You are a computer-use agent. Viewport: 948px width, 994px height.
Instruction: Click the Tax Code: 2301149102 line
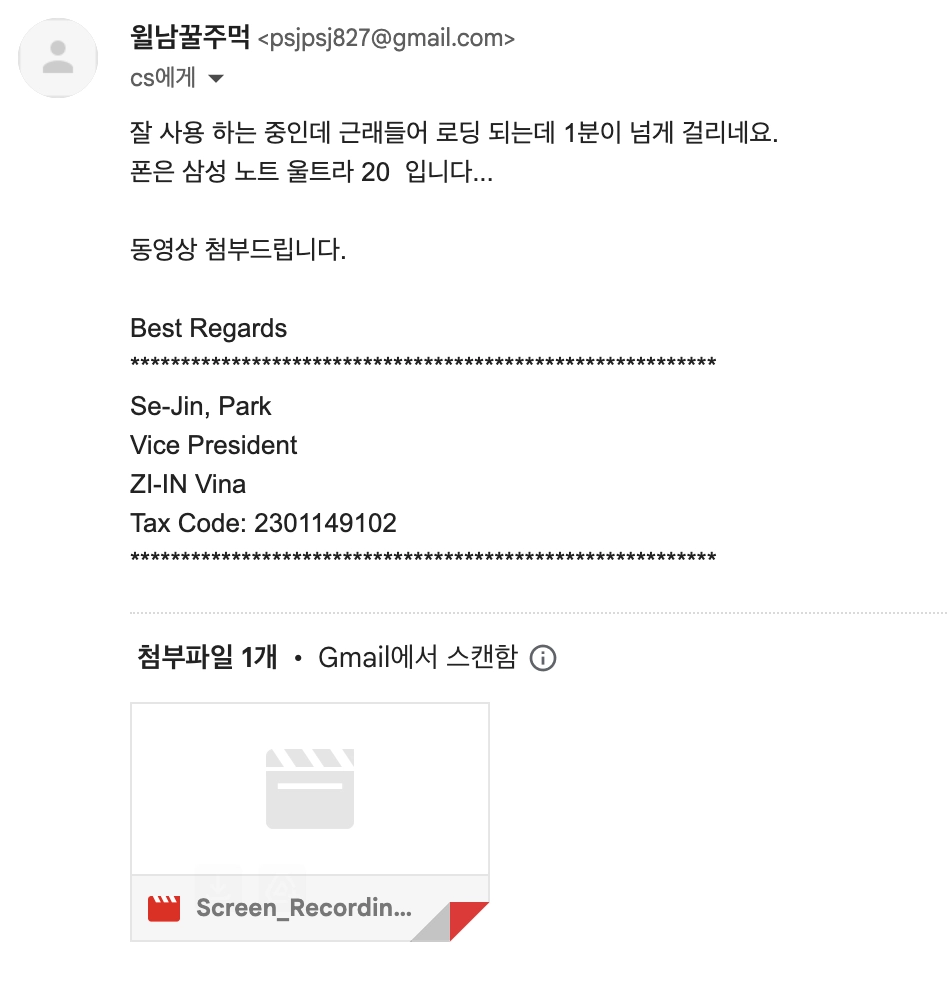click(x=263, y=524)
